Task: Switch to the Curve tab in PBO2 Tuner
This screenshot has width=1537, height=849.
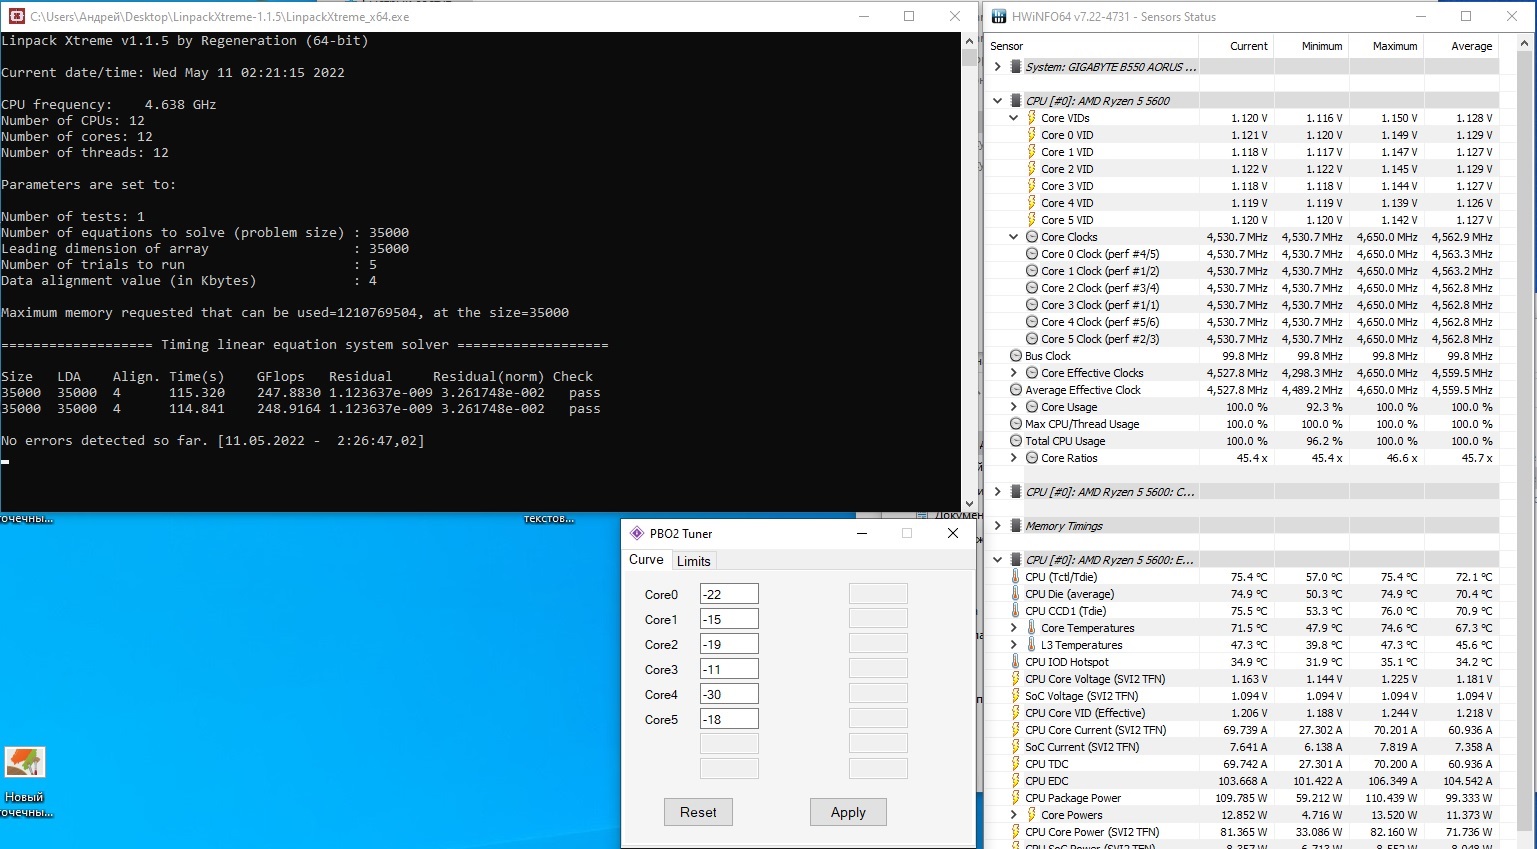Action: pos(646,560)
